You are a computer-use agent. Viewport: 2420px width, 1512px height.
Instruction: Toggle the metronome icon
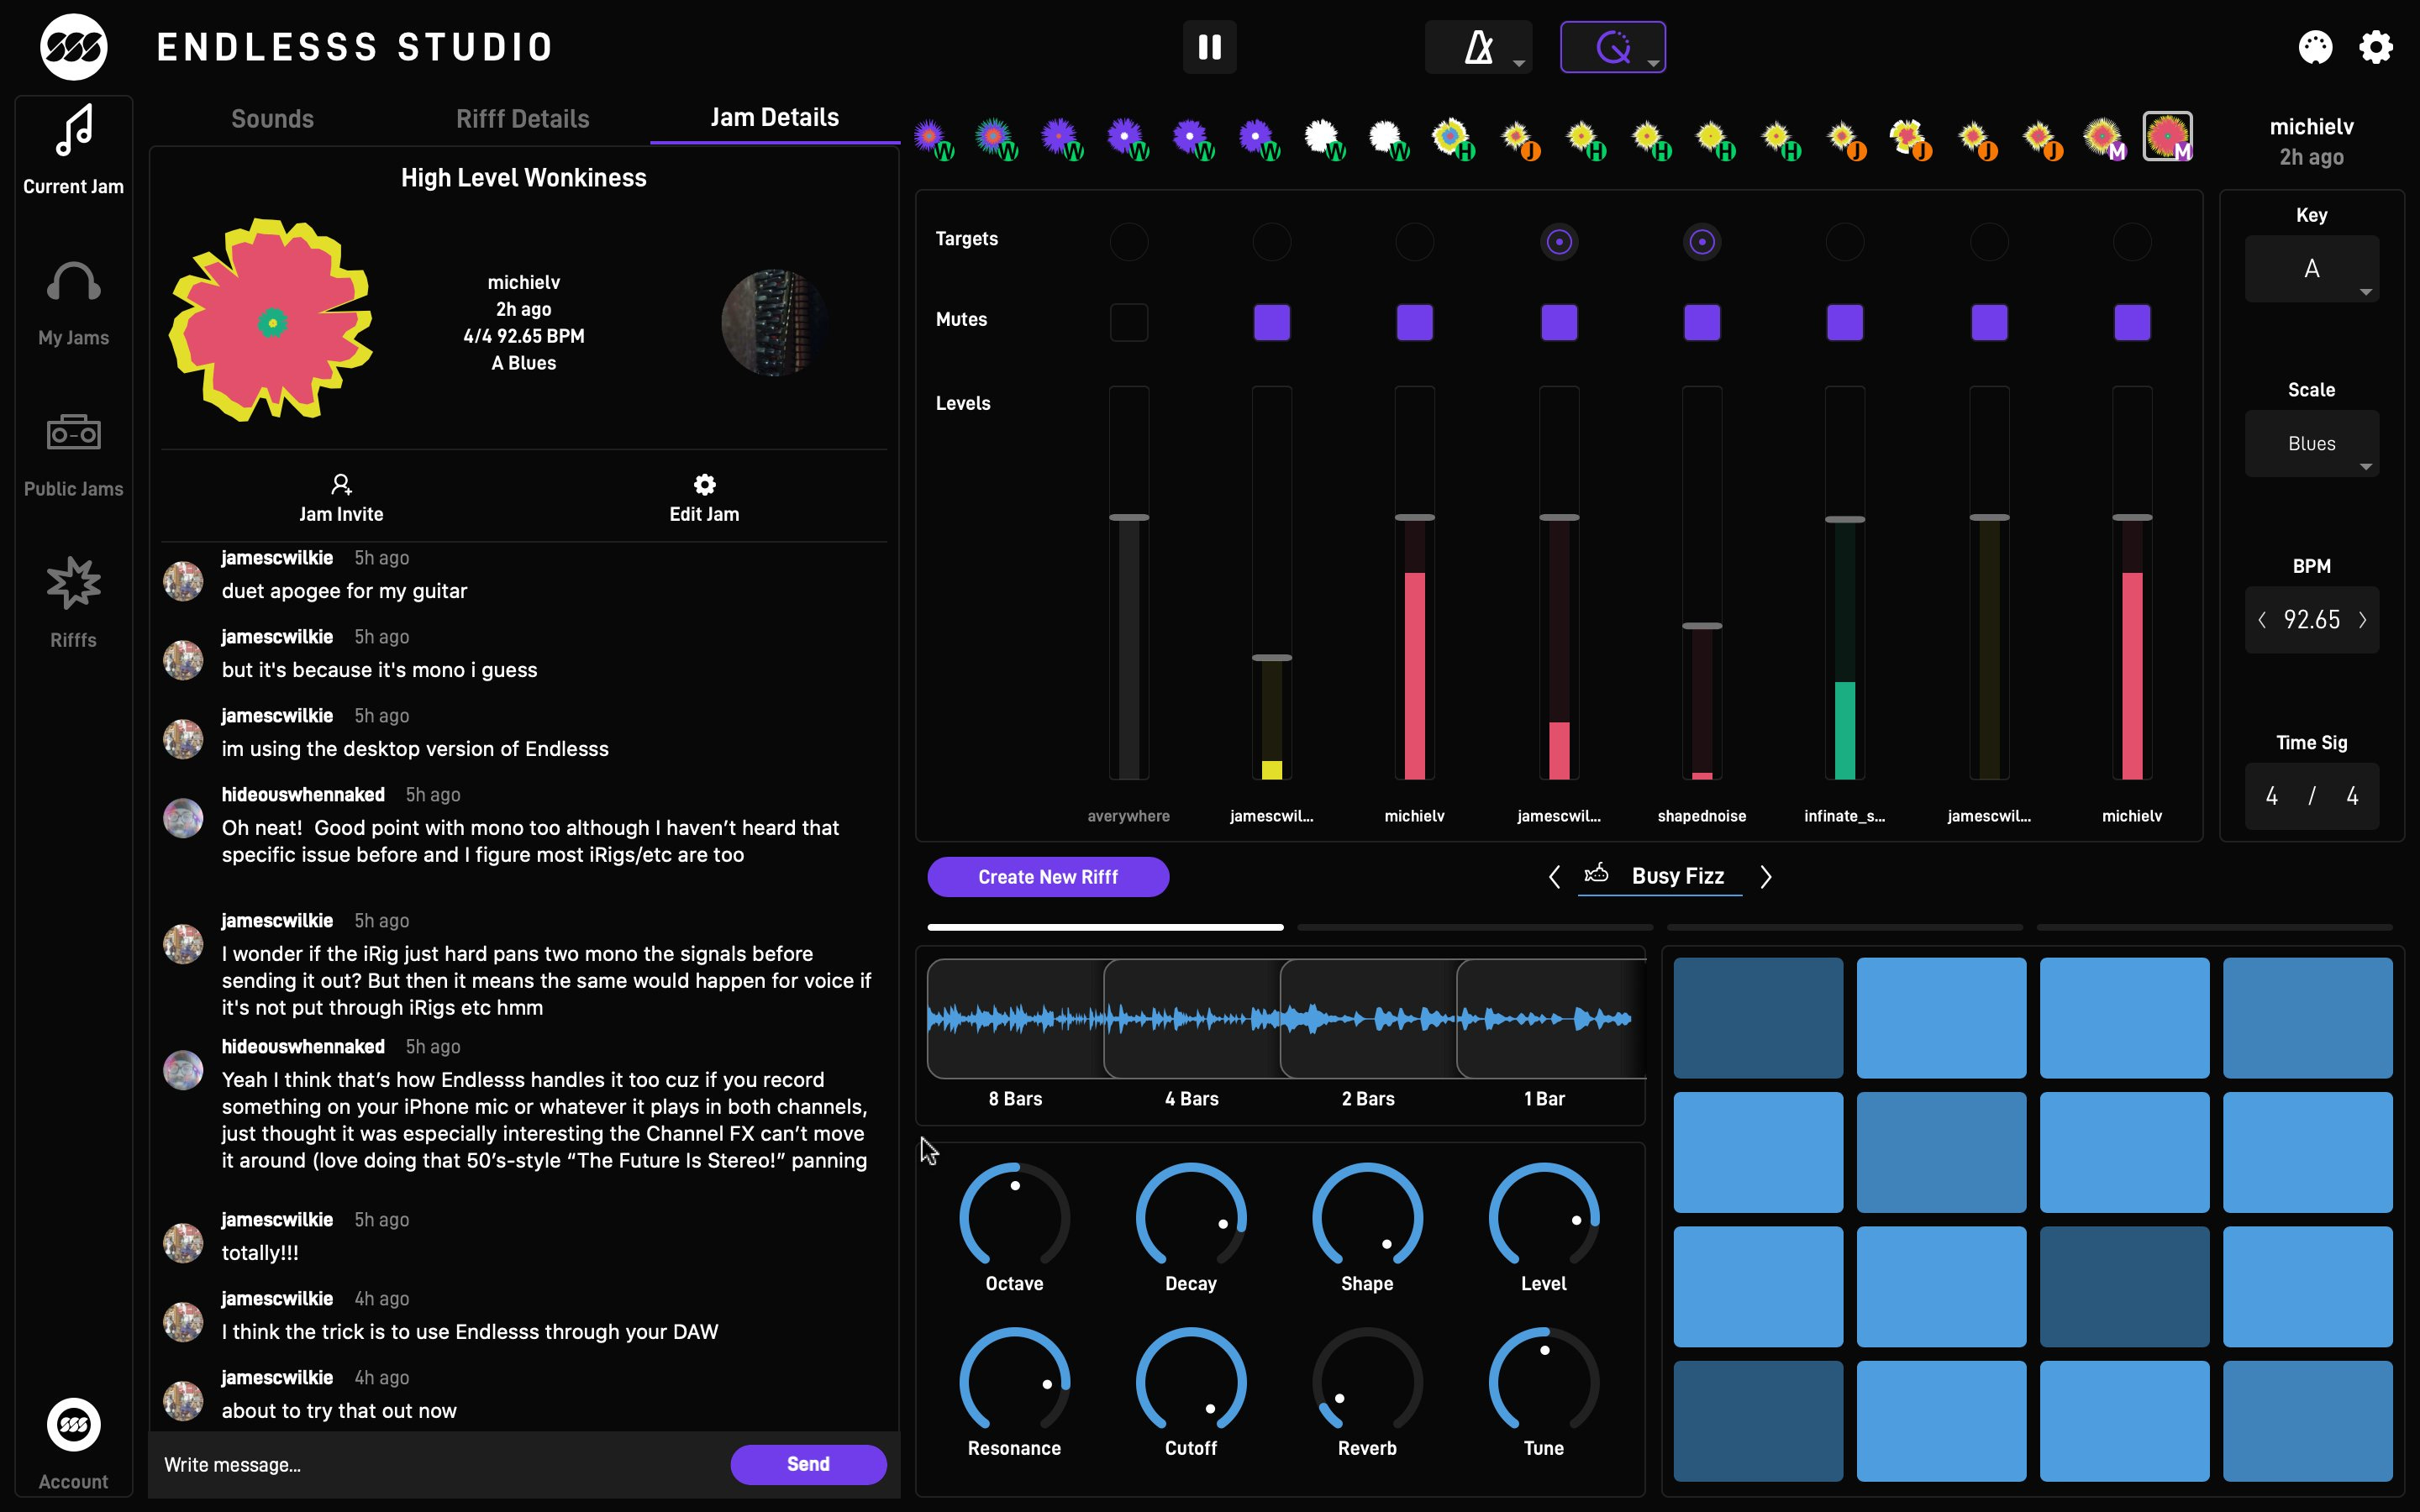pyautogui.click(x=1478, y=47)
